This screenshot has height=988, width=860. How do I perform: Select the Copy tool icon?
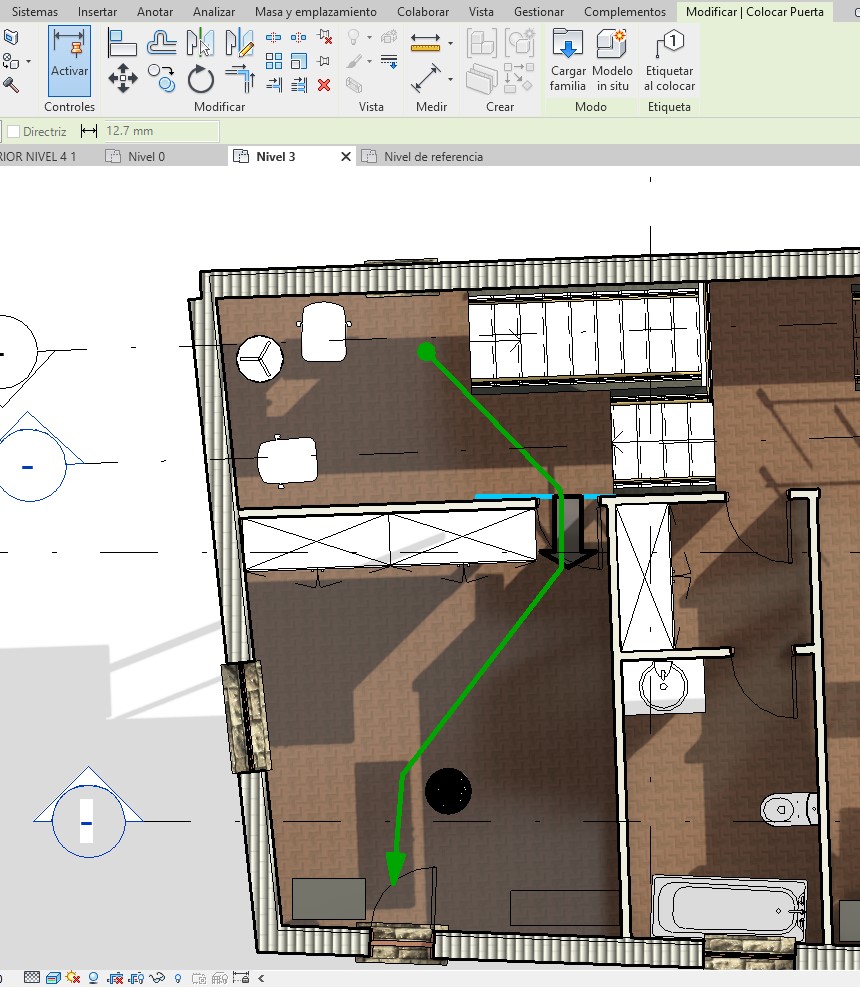point(161,78)
